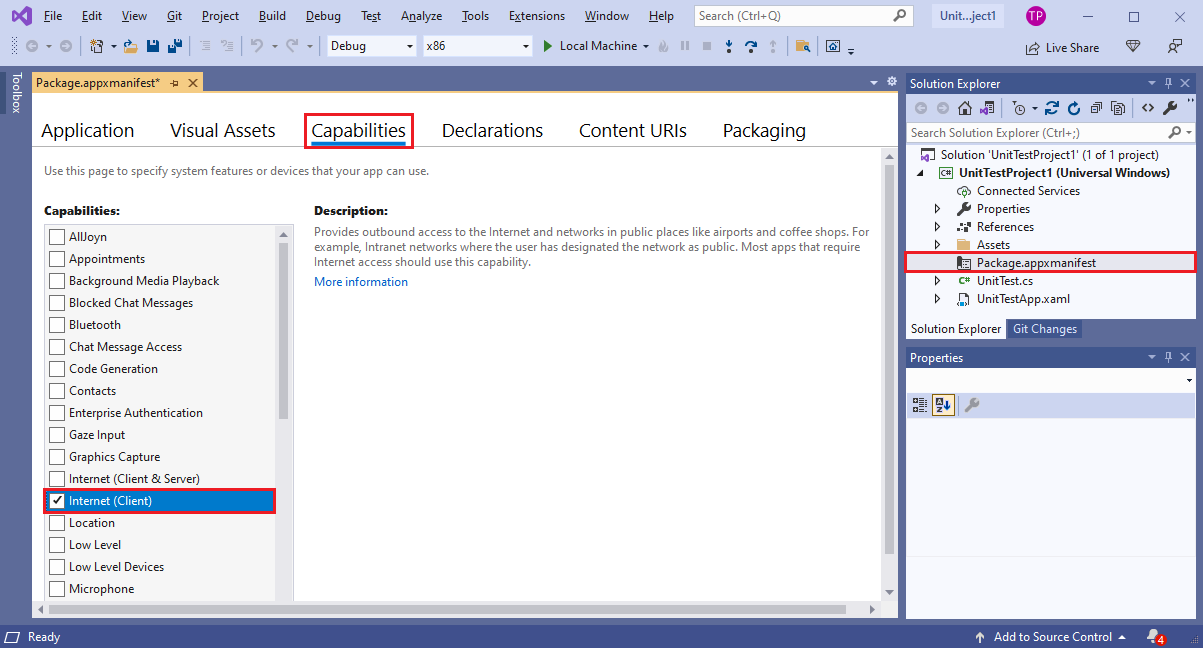This screenshot has width=1203, height=648.
Task: Collapse the UnitTestProject1 project node
Action: (922, 173)
